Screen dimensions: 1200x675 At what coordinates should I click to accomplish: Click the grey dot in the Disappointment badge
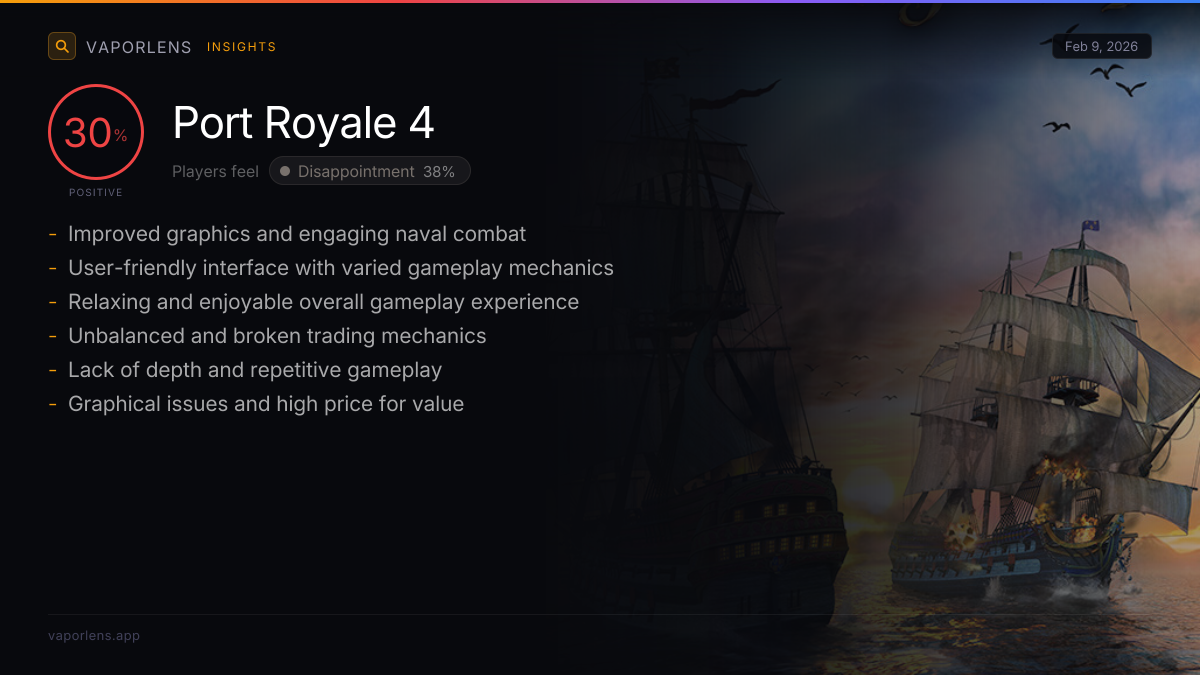pyautogui.click(x=285, y=171)
